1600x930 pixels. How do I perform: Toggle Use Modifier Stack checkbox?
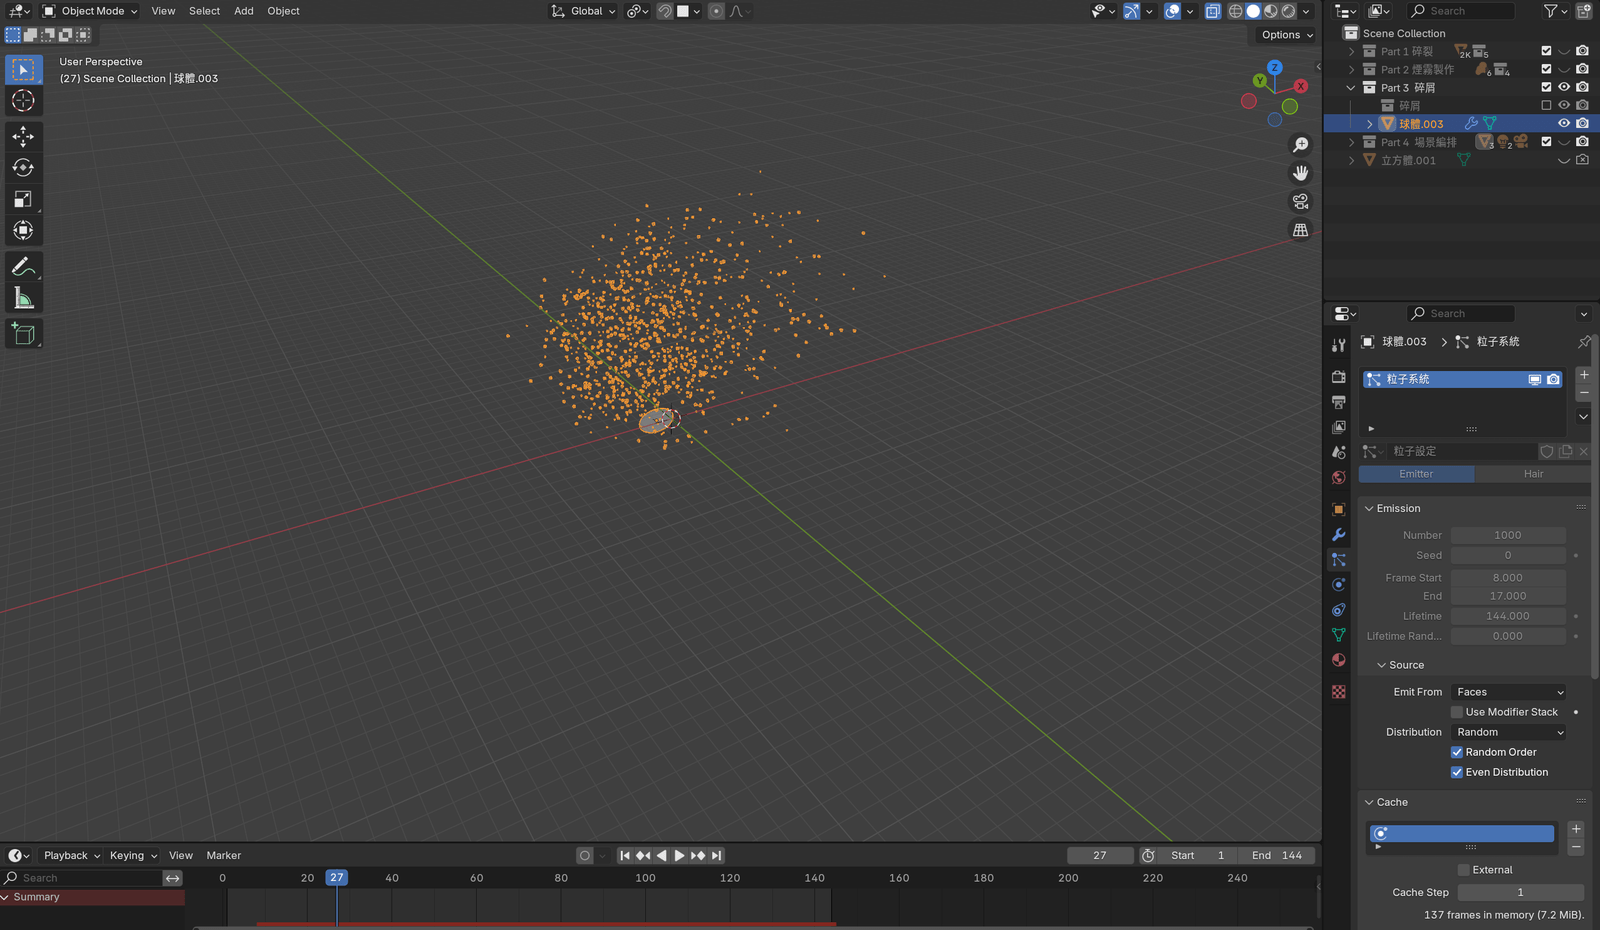click(x=1457, y=712)
